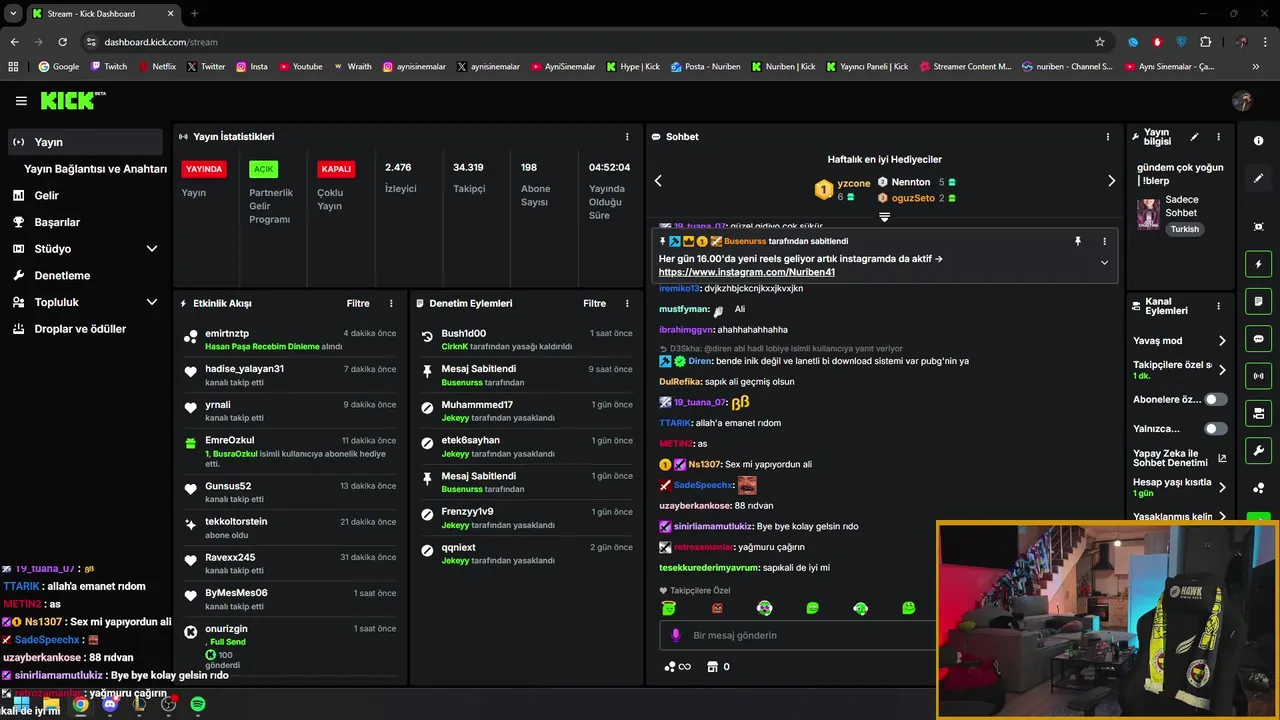
Task: Open the Yavaş mod settings arrow
Action: (1221, 341)
